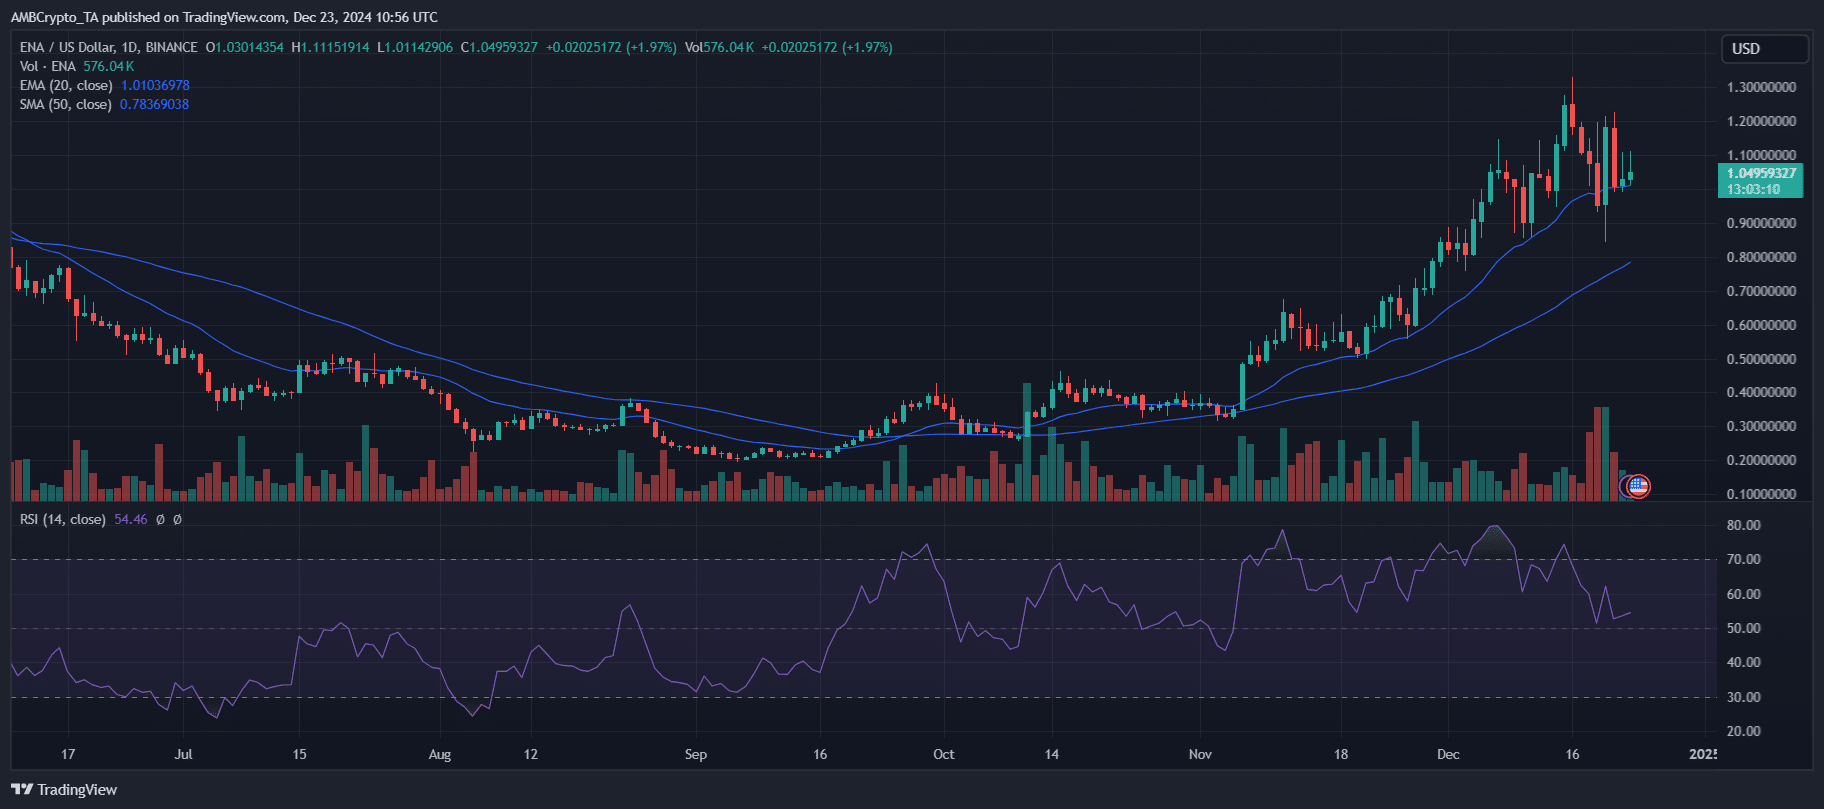Click the 70.00 RSI axis label
Viewport: 1824px width, 809px height.
[x=1743, y=559]
